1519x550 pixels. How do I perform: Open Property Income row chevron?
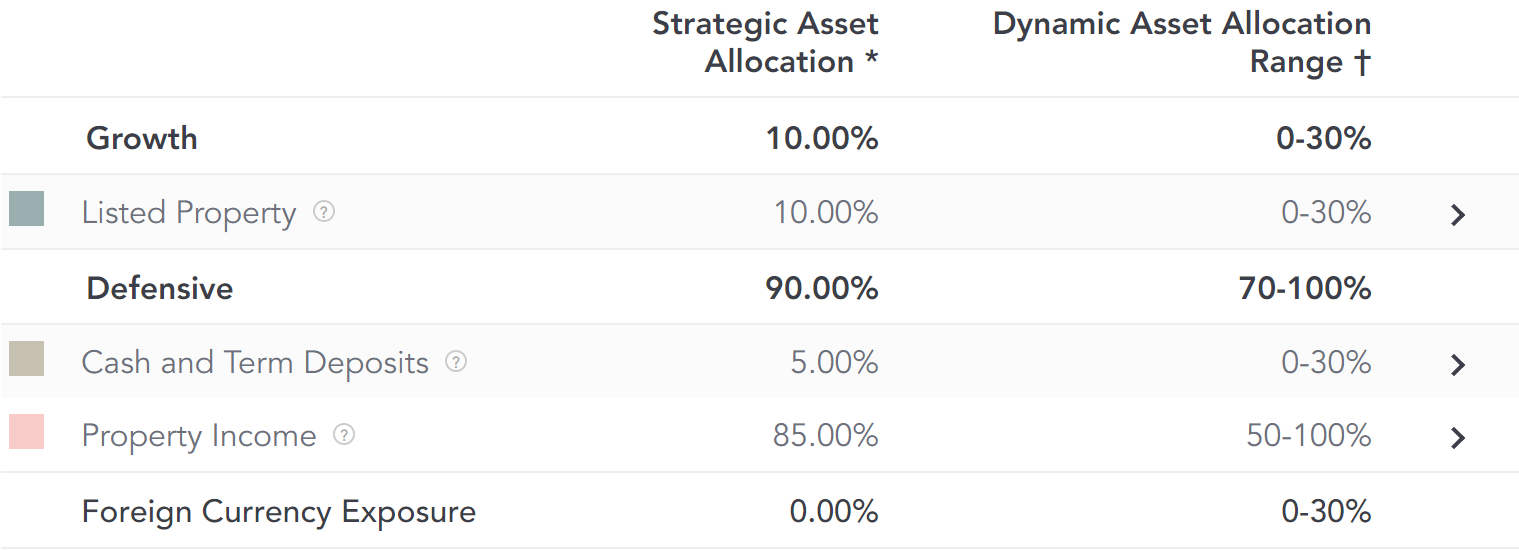(1458, 437)
